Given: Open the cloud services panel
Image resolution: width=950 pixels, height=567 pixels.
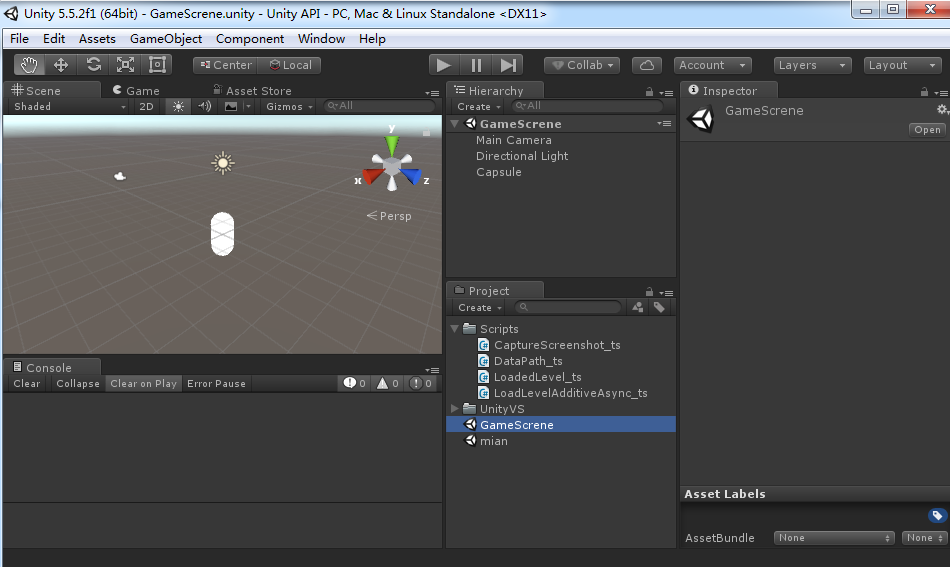Looking at the screenshot, I should click(x=646, y=65).
